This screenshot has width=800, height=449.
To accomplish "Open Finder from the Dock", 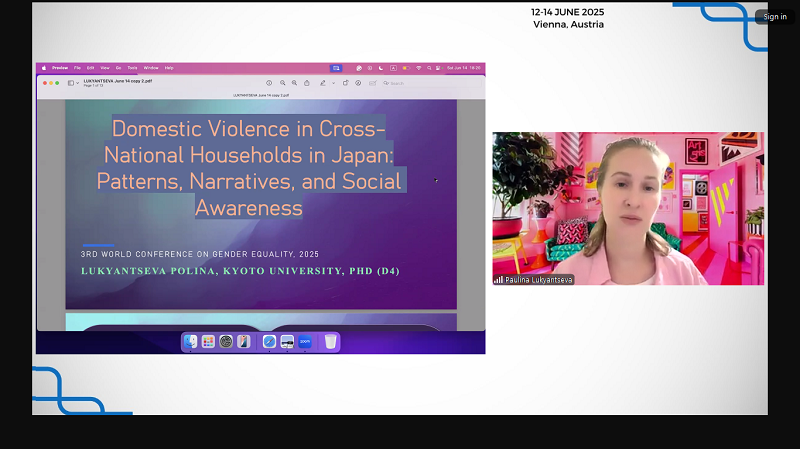I will (x=190, y=342).
